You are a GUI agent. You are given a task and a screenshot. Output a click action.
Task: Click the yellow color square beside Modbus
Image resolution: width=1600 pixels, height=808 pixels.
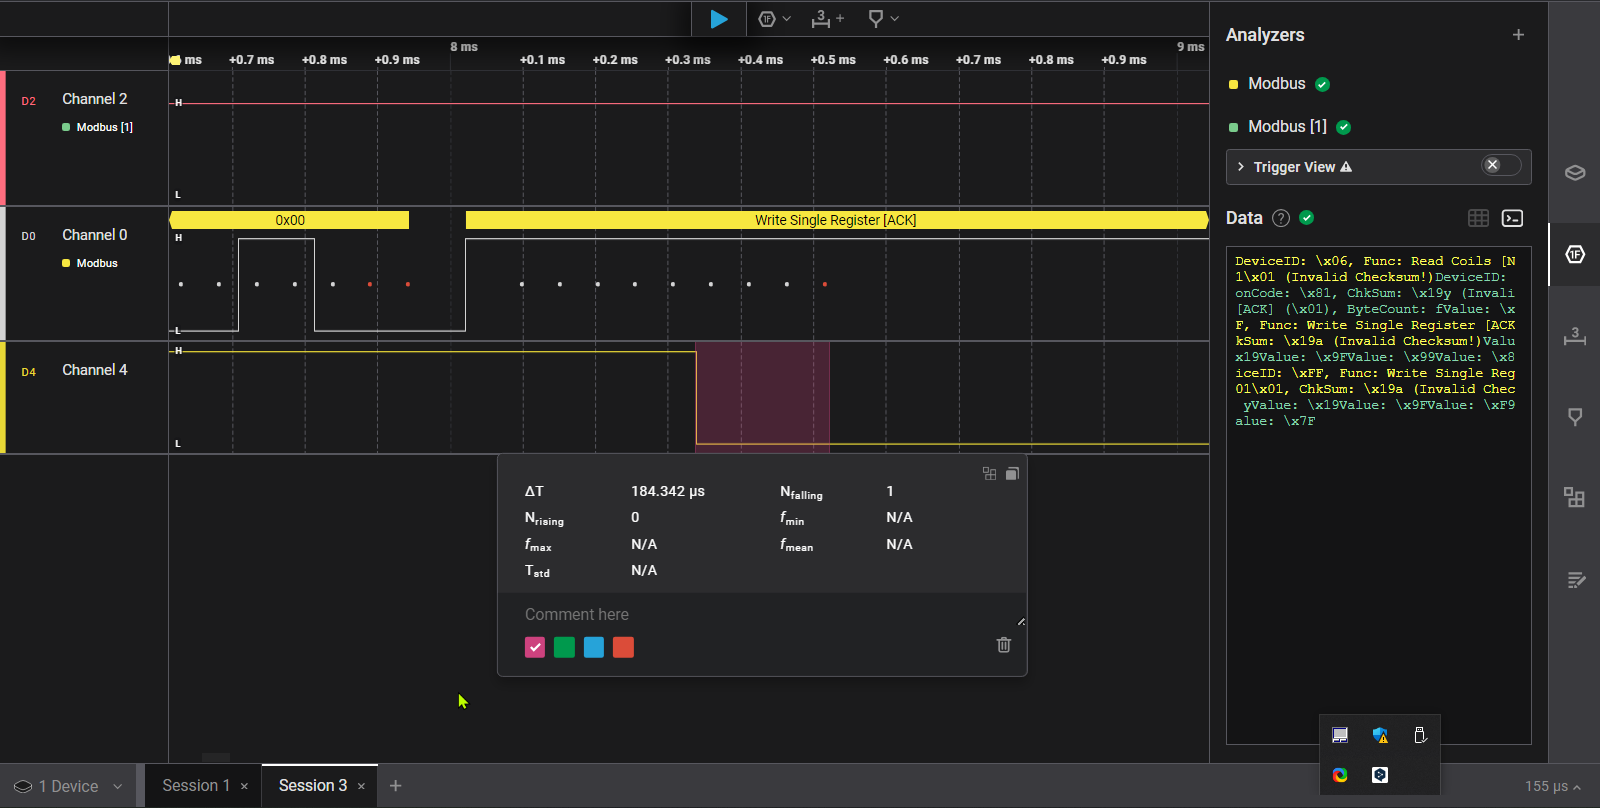pyautogui.click(x=1233, y=85)
